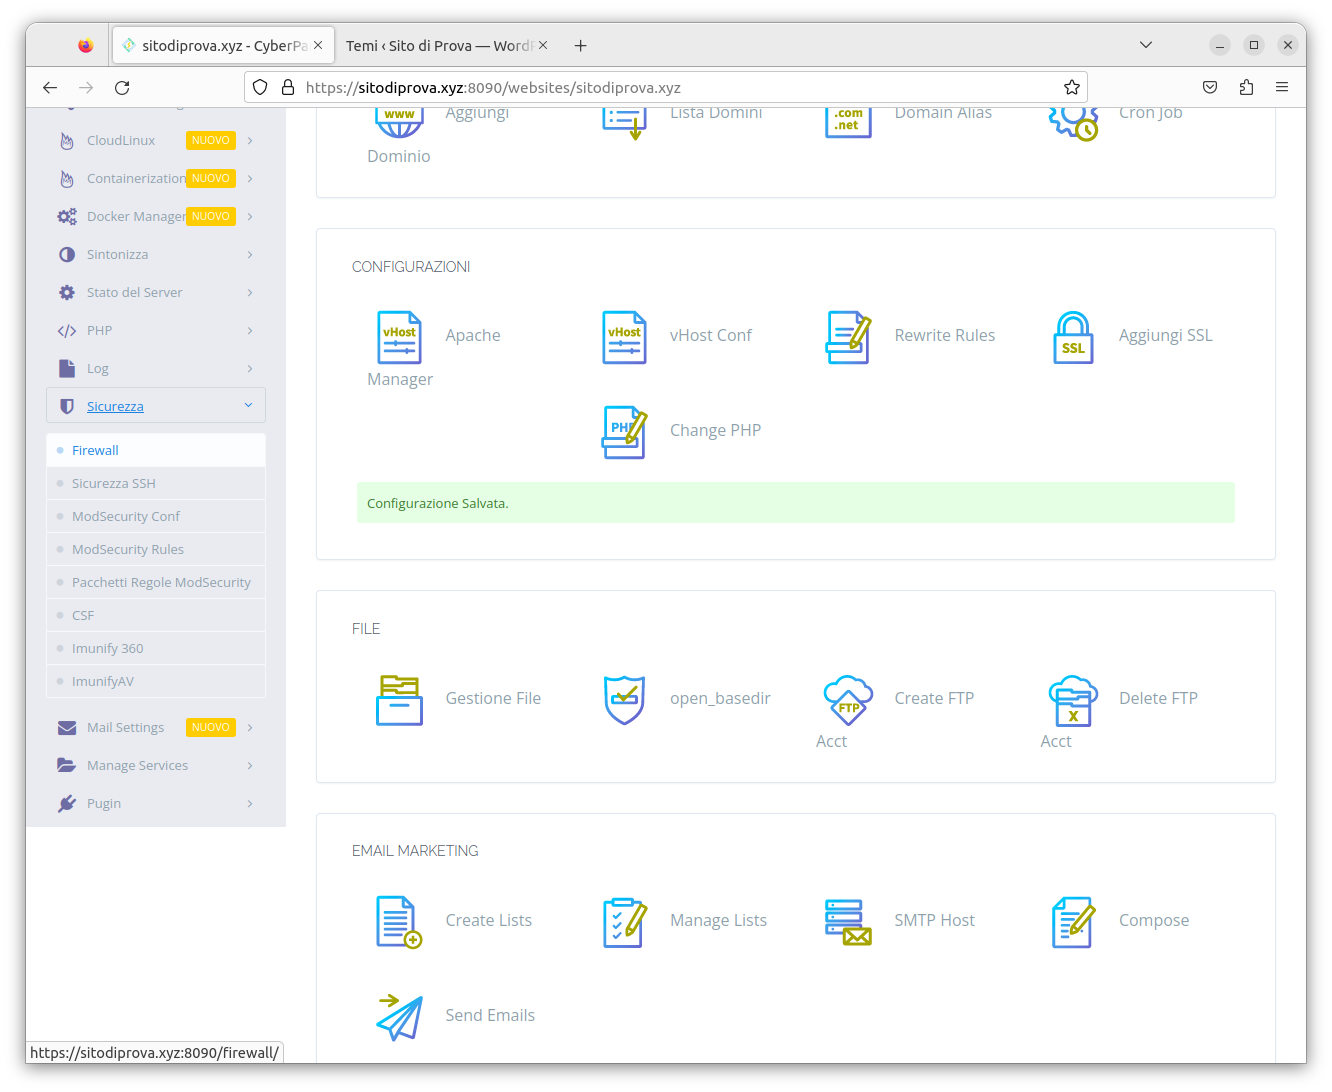Click the Send Emails paper plane icon

coord(399,1017)
